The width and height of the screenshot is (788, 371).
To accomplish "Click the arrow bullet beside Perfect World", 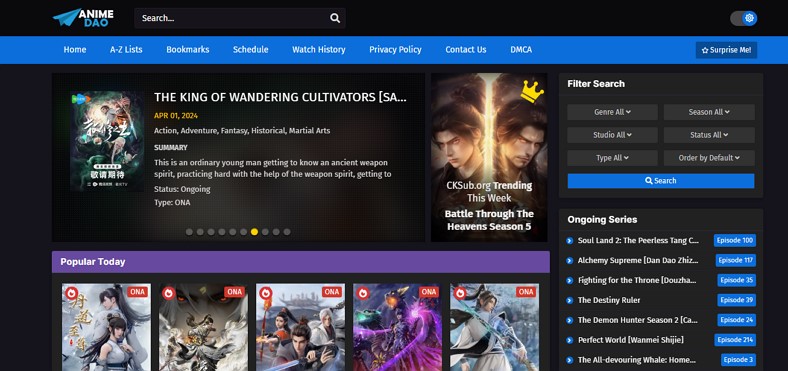I will click(x=569, y=340).
